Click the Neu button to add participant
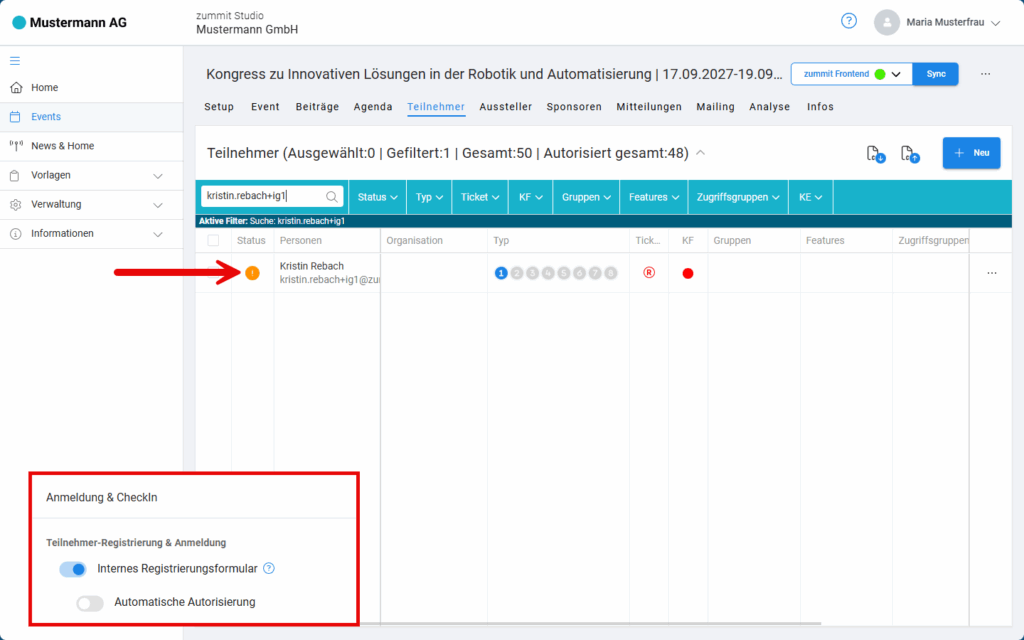This screenshot has width=1024, height=640. tap(971, 153)
